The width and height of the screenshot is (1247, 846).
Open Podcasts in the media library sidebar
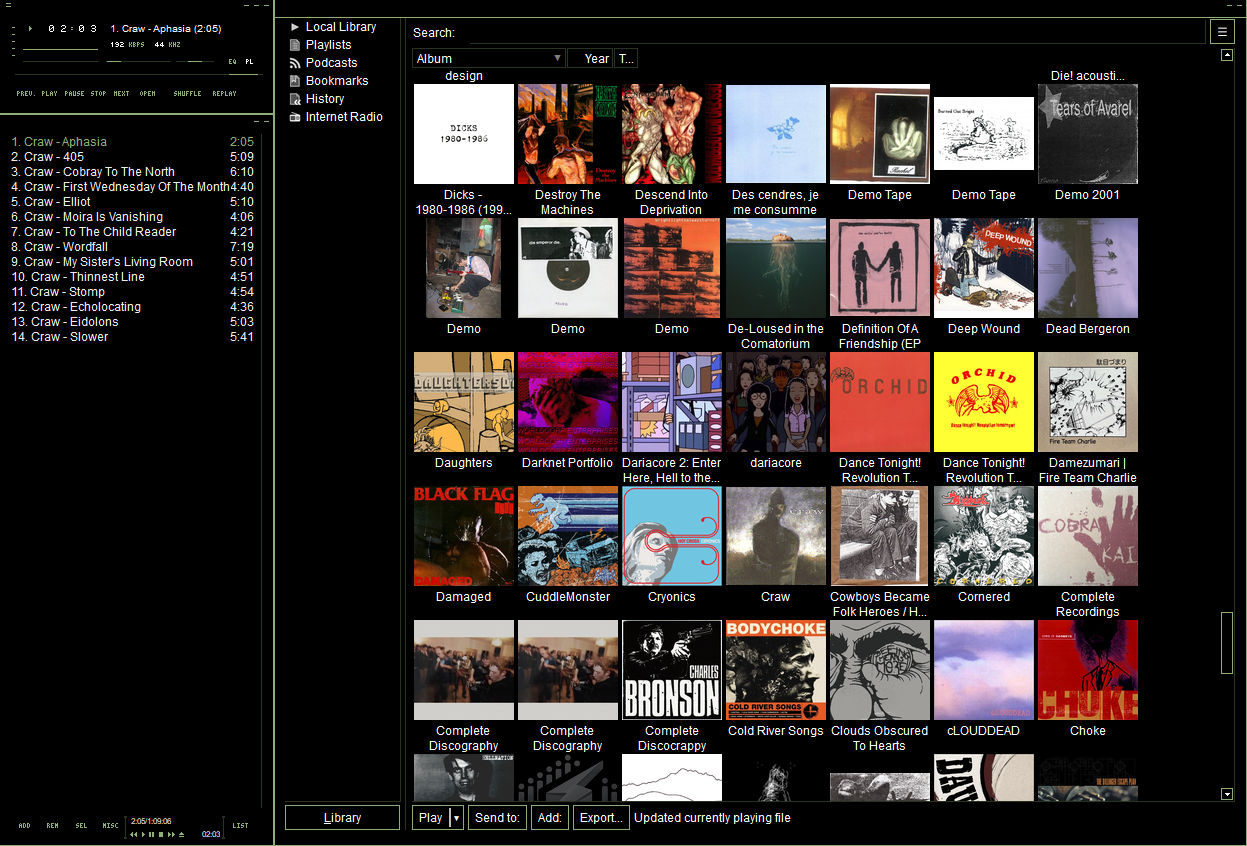tap(331, 63)
